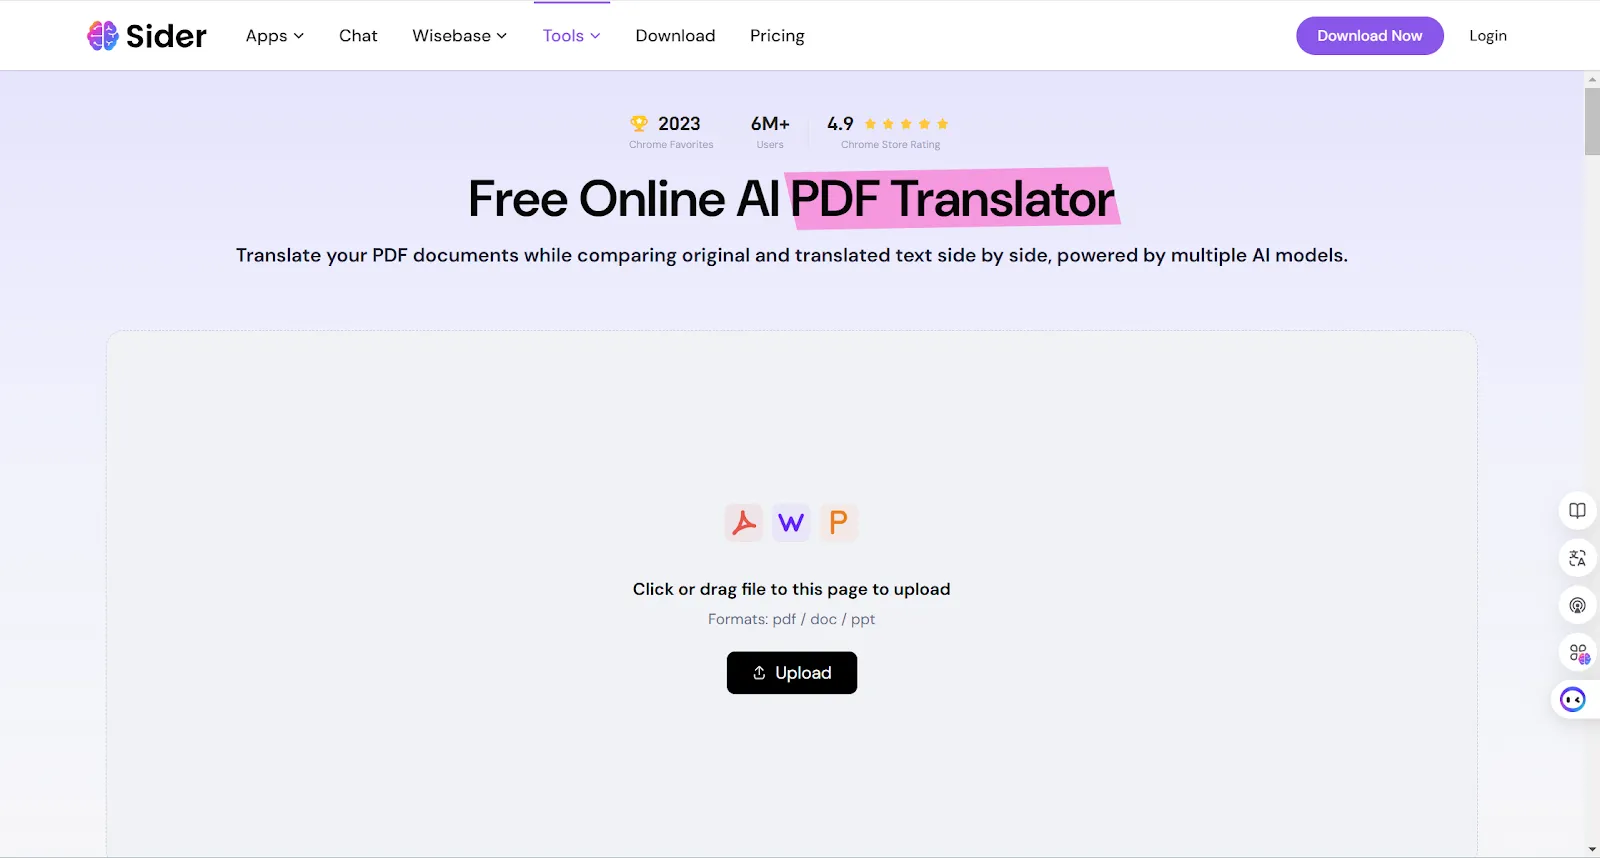Screen dimensions: 1600x858
Task: Select the PDF file format icon
Action: (x=744, y=522)
